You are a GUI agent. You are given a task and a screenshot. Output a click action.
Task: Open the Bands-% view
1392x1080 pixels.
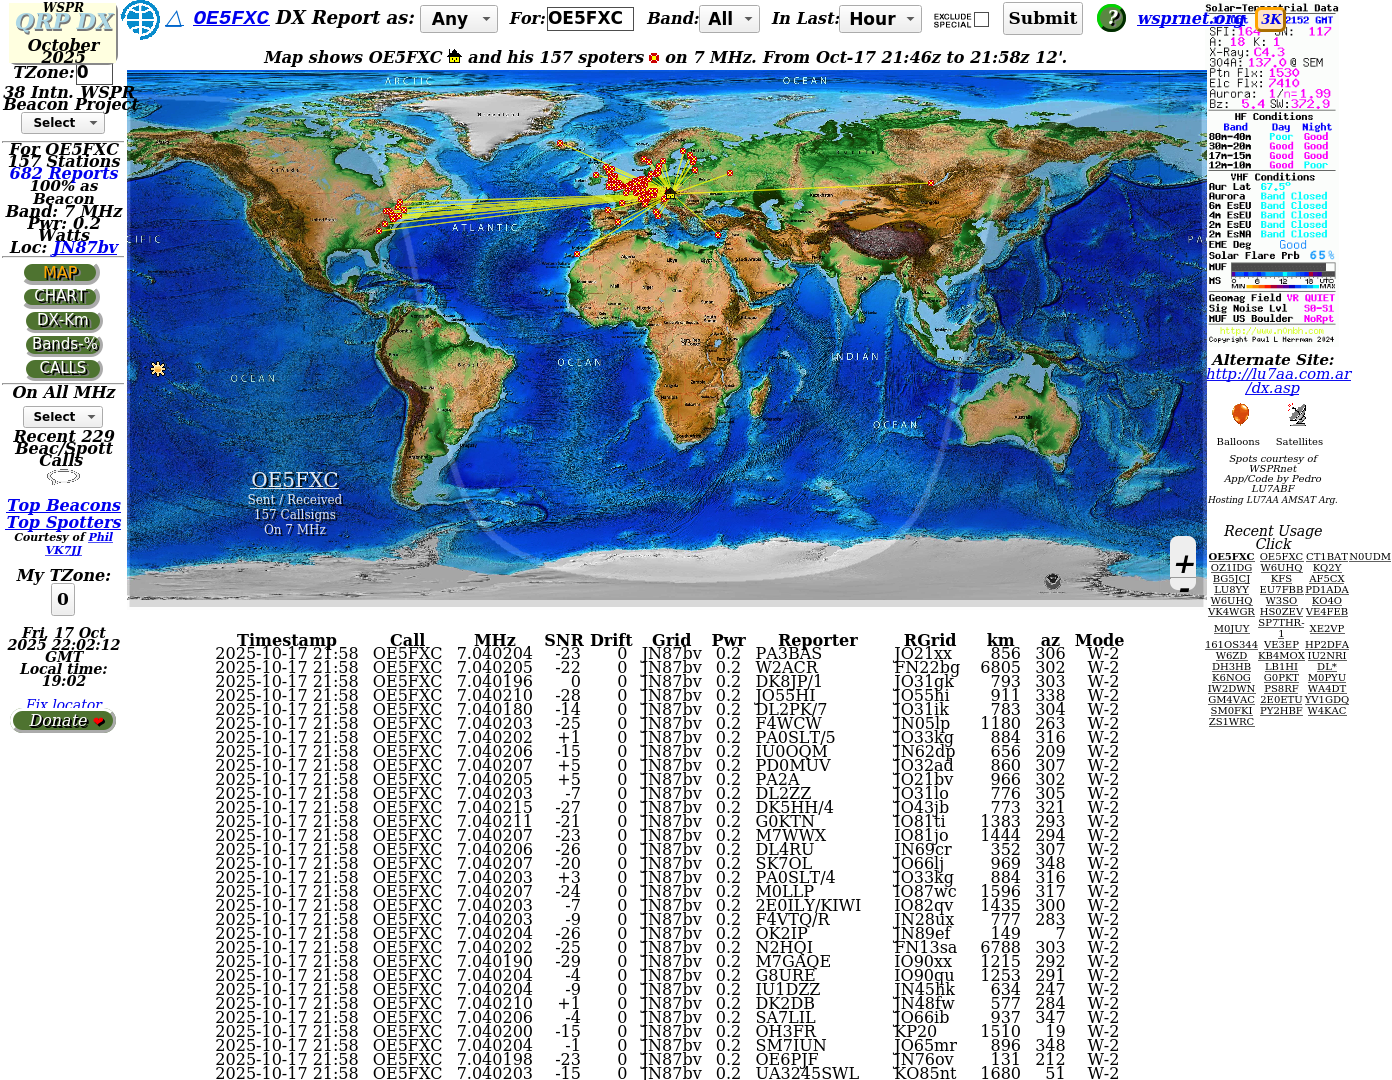pyautogui.click(x=64, y=345)
